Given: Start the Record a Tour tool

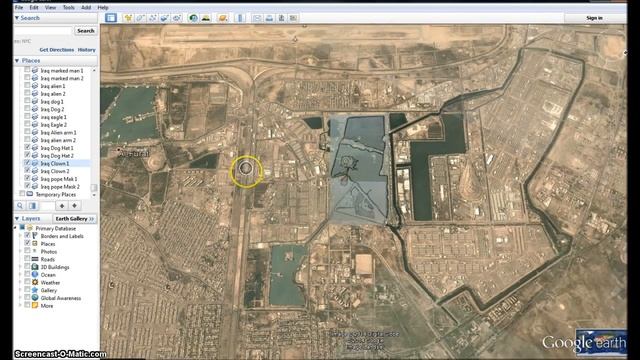Looking at the screenshot, I should [177, 18].
